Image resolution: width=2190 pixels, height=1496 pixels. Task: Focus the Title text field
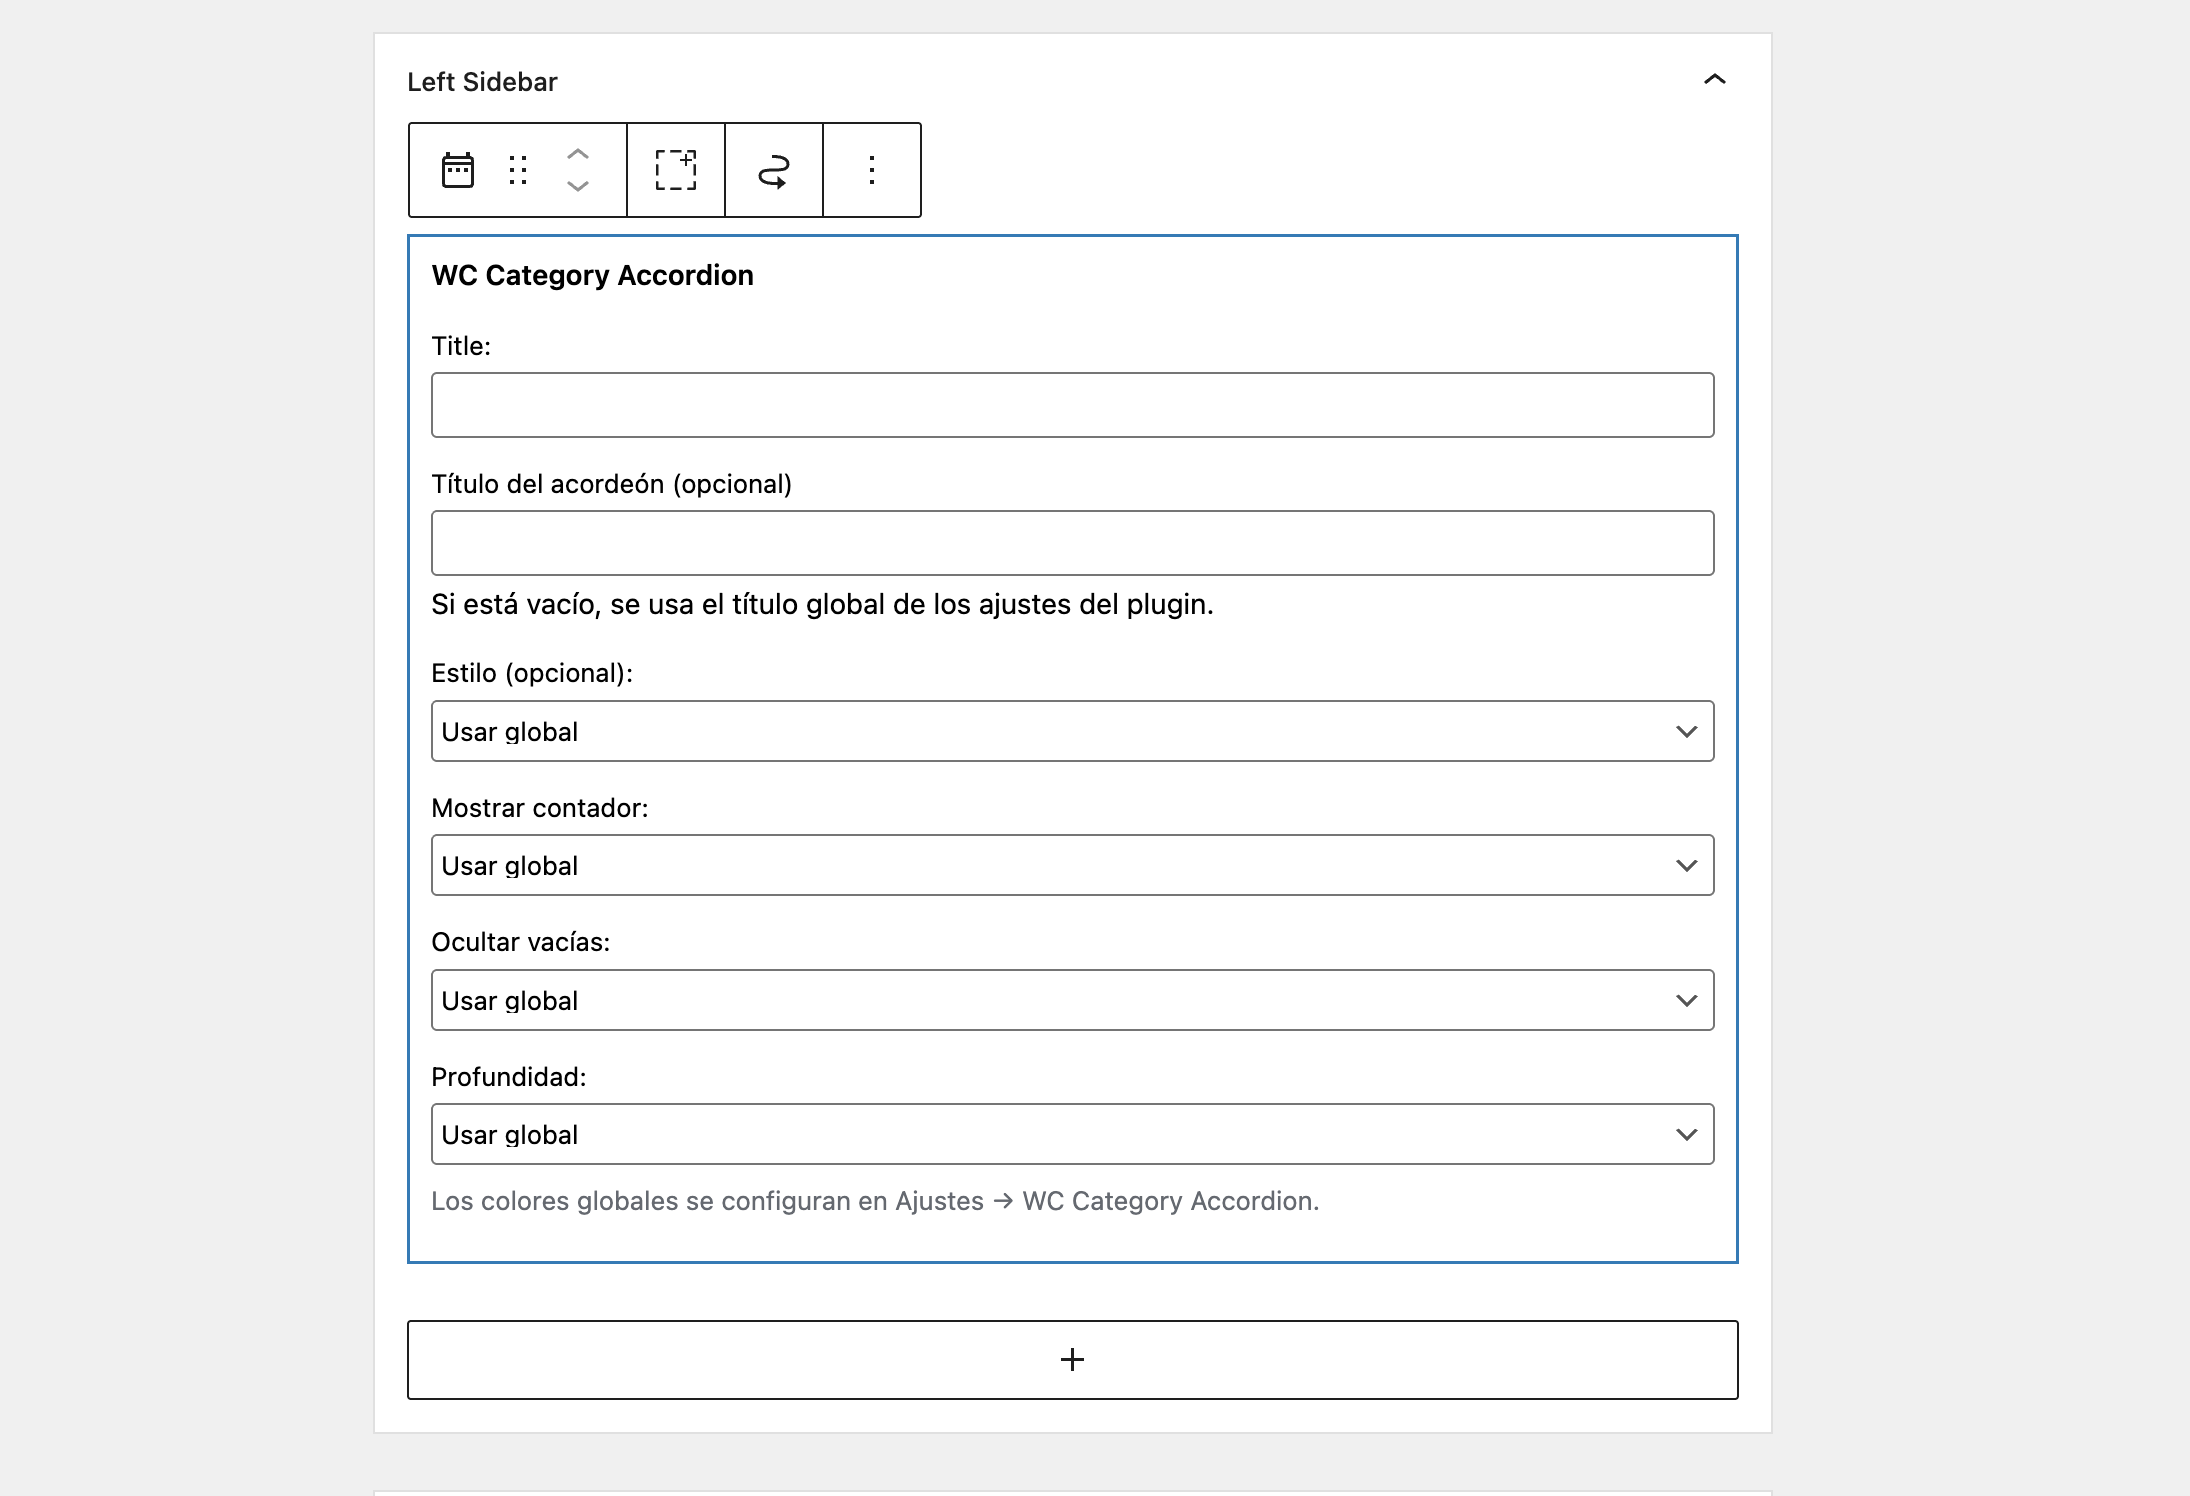coord(1072,405)
